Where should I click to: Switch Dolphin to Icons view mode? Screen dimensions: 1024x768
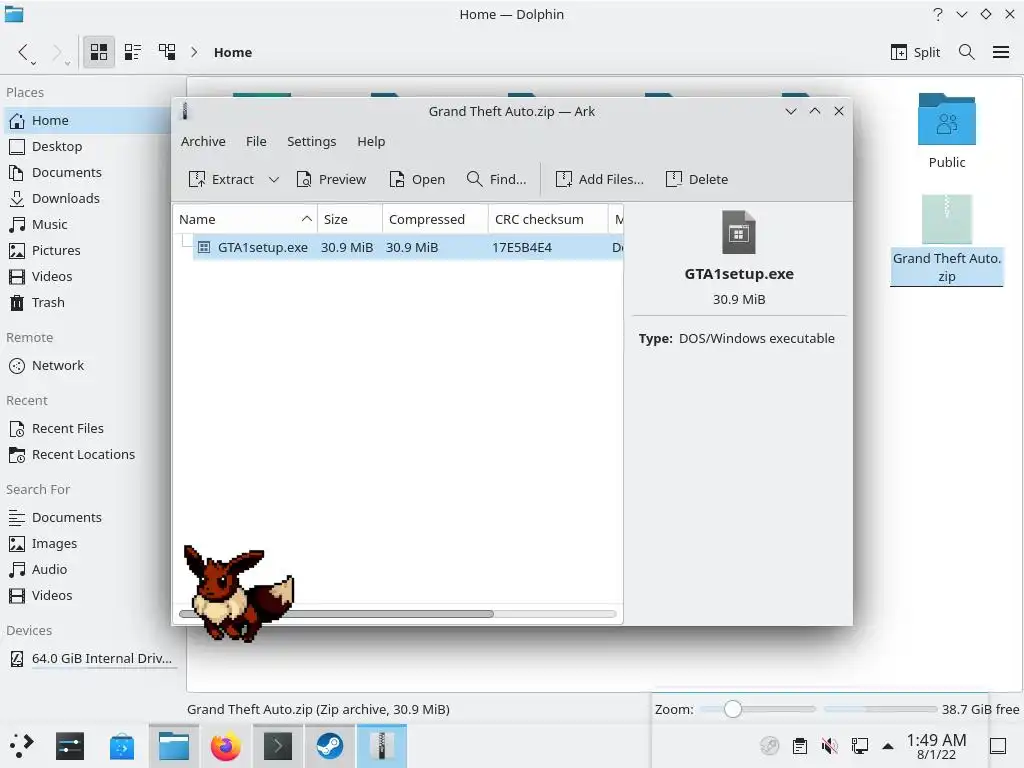(99, 52)
